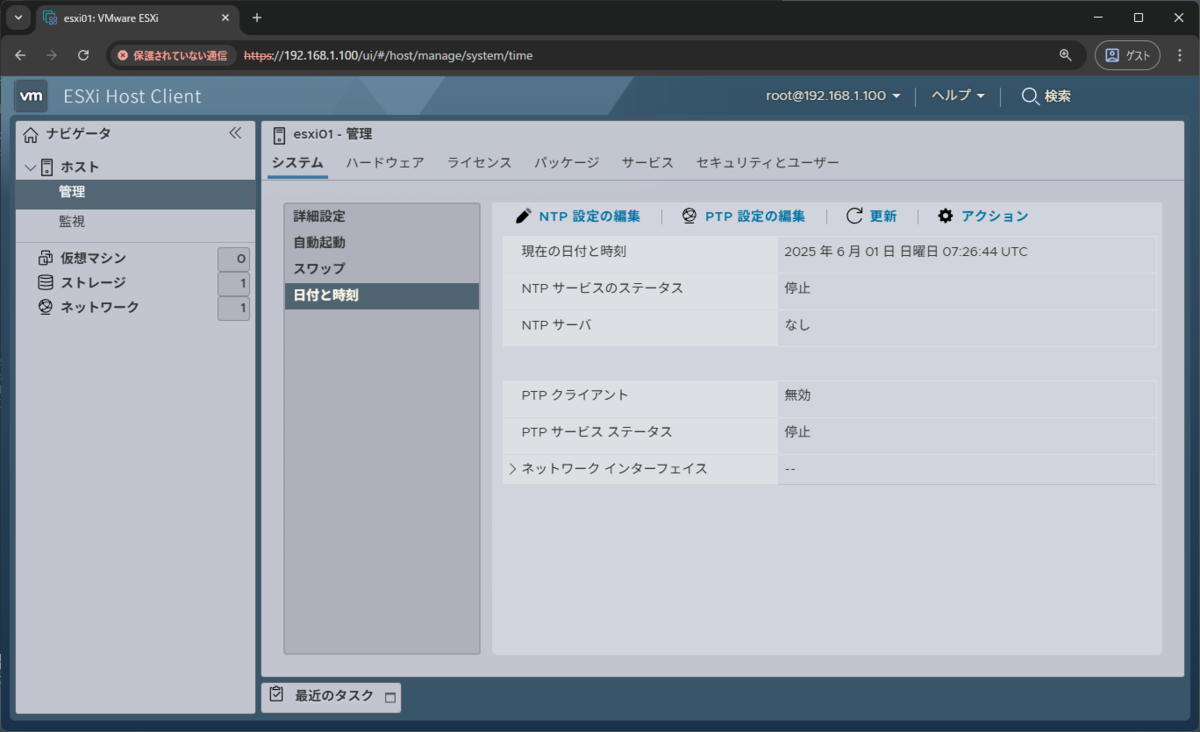Viewport: 1200px width, 732px height.
Task: Switch to the ライセンス tab
Action: [x=479, y=162]
